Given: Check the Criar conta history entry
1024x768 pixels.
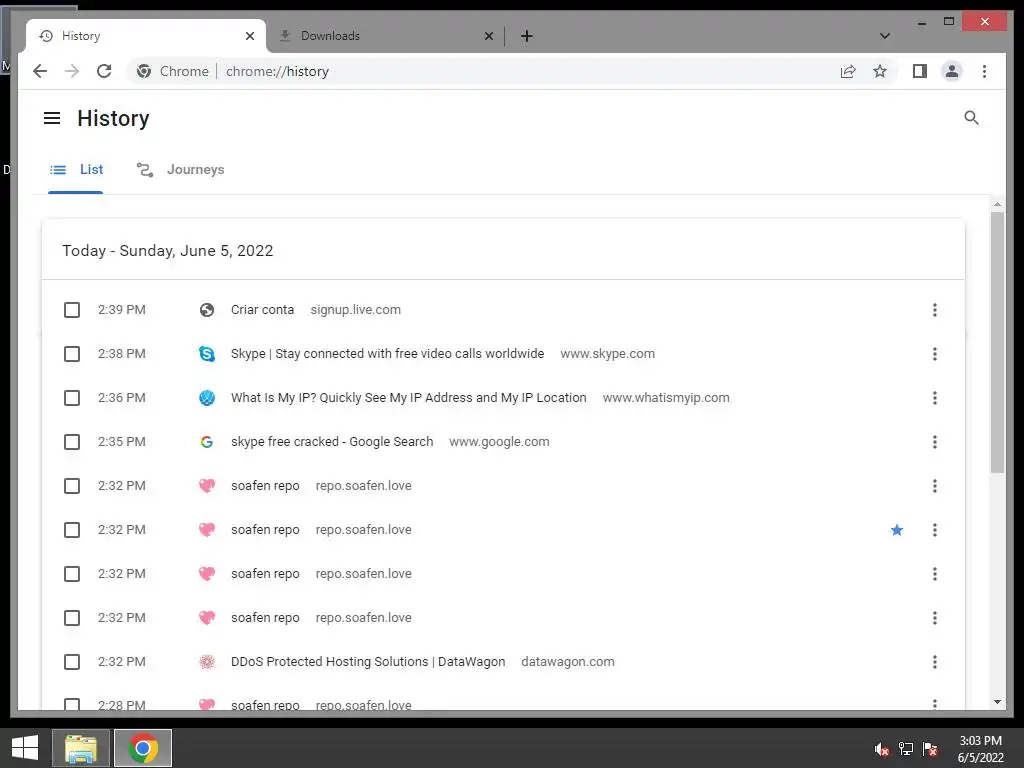Looking at the screenshot, I should point(72,310).
